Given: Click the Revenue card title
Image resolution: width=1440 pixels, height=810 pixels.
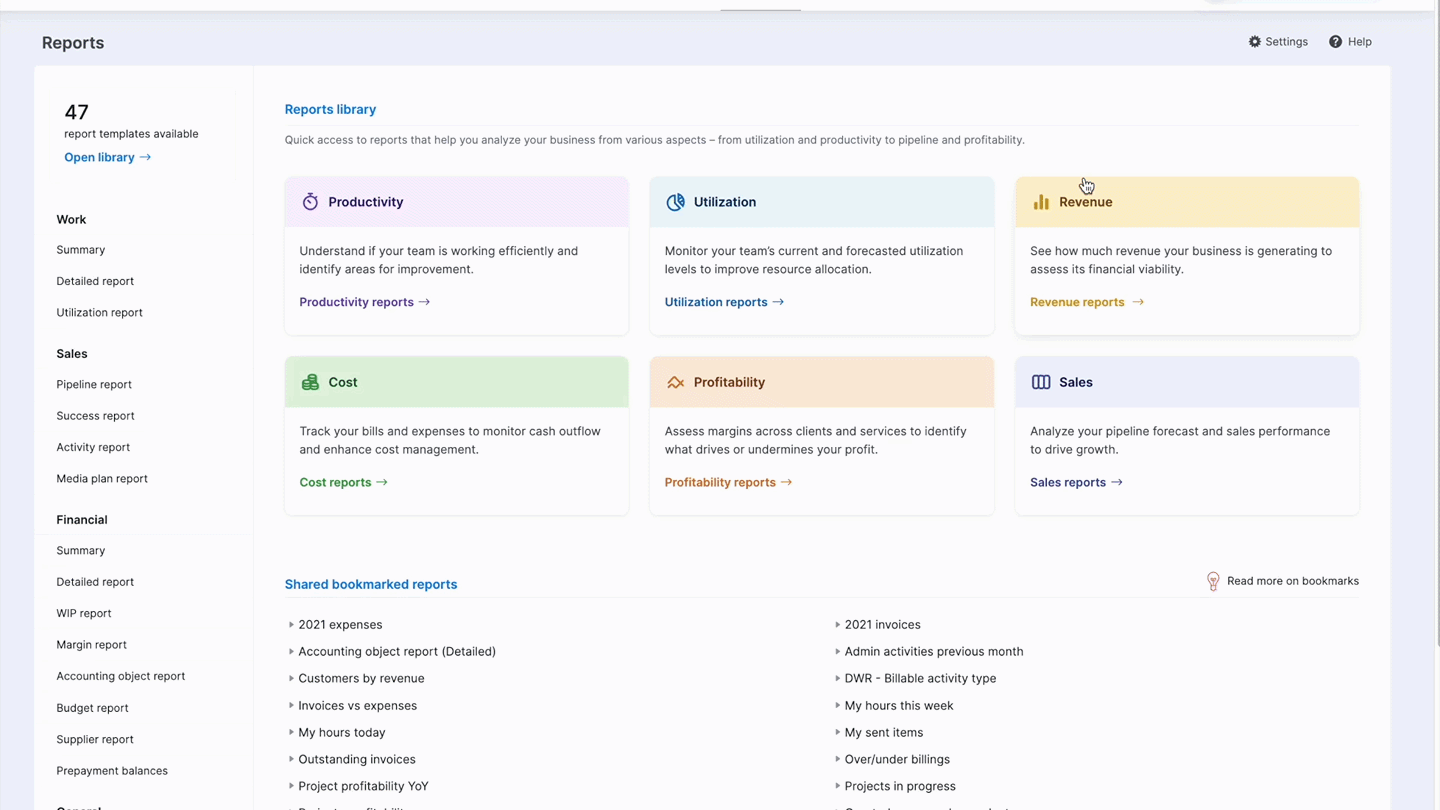Looking at the screenshot, I should 1086,202.
